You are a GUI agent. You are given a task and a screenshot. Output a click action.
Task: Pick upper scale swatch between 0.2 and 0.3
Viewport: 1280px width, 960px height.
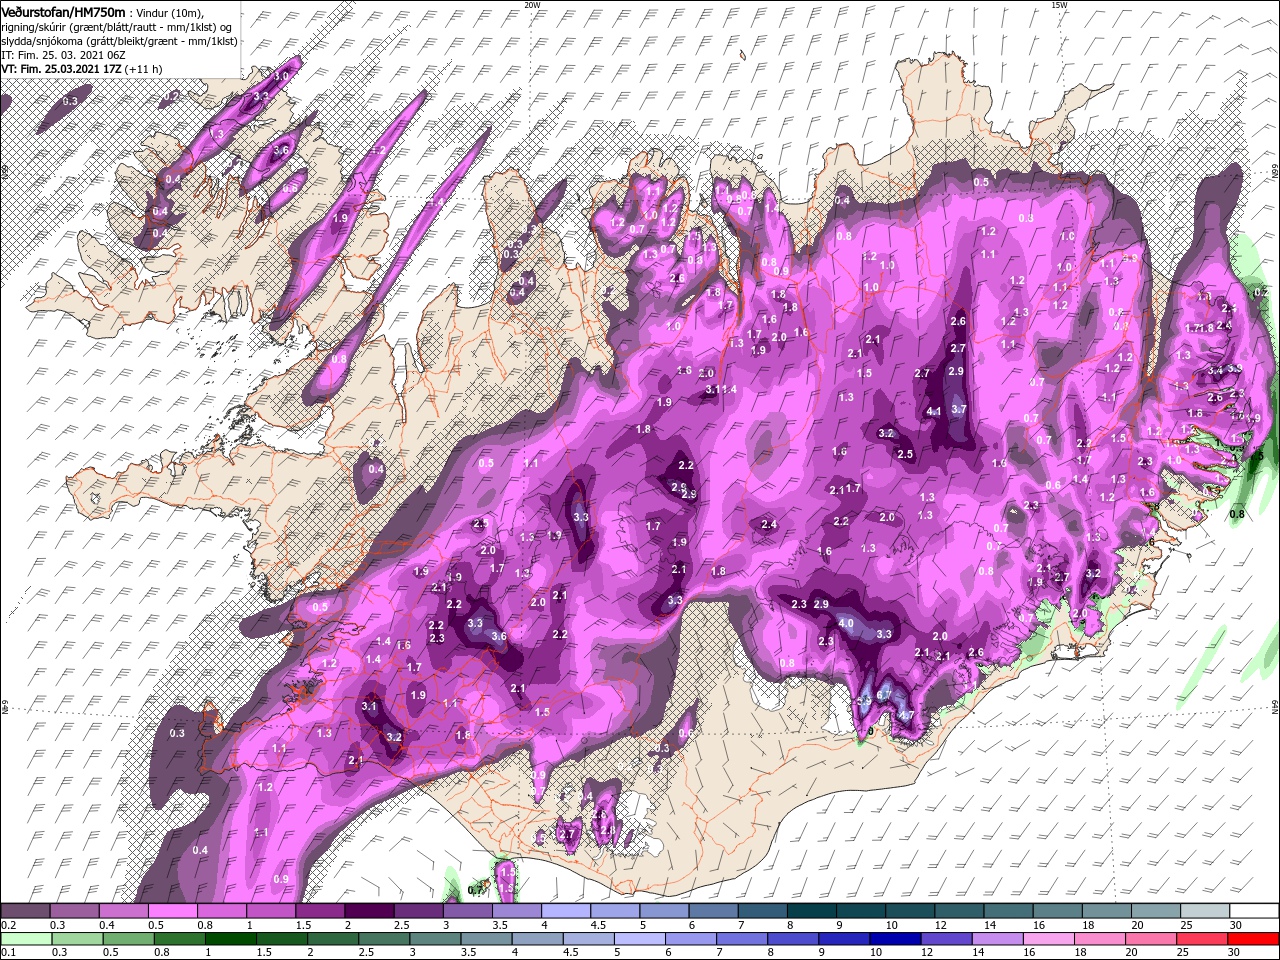coord(25,911)
